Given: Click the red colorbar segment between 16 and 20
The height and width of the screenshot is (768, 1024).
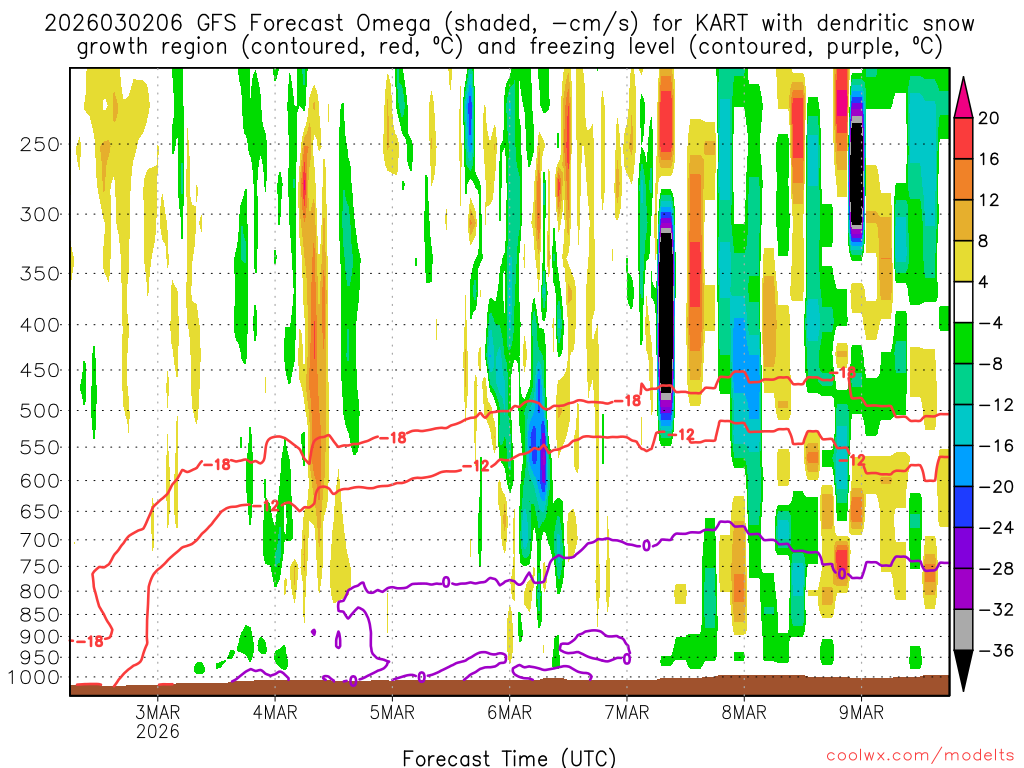Looking at the screenshot, I should point(963,138).
